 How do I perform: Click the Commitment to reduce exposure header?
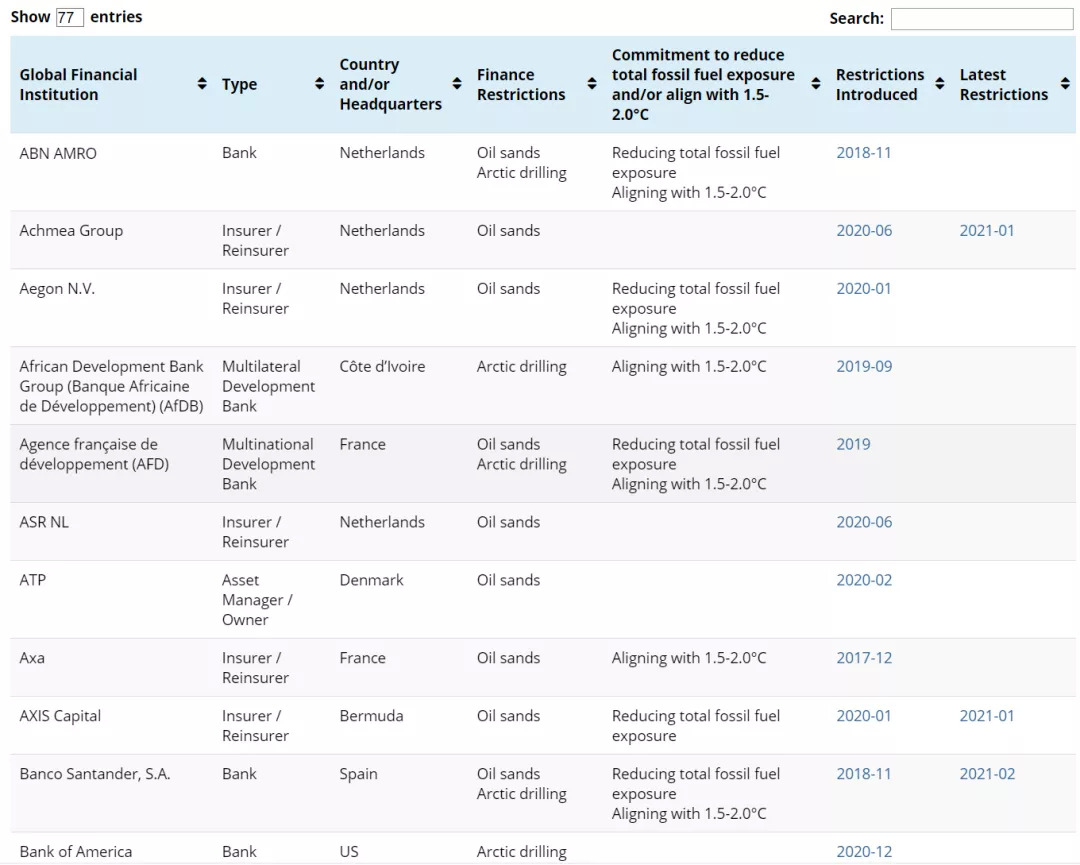point(703,84)
